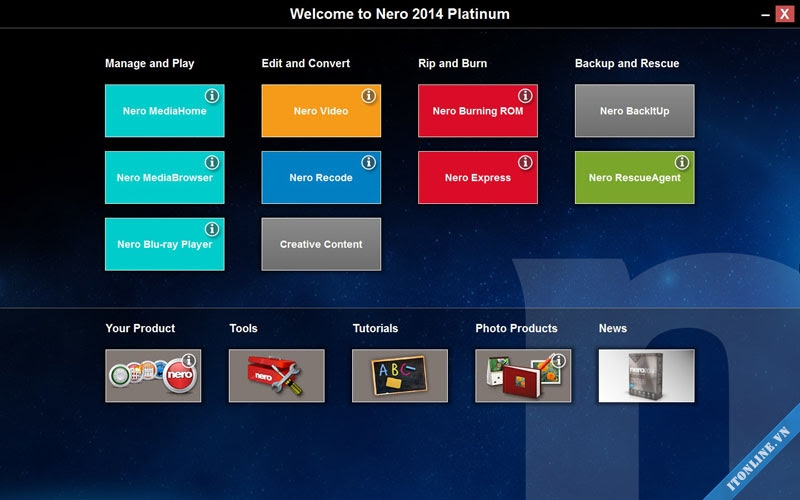This screenshot has width=800, height=500.
Task: View the Nero MediaBrowser info icon
Action: tap(212, 162)
